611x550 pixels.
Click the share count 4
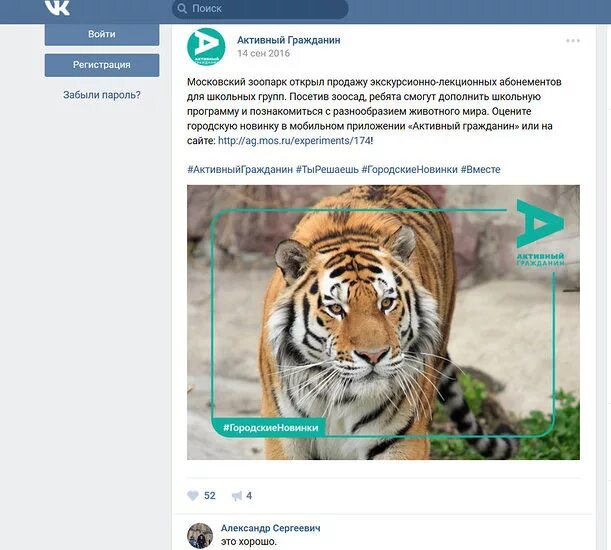pyautogui.click(x=249, y=495)
